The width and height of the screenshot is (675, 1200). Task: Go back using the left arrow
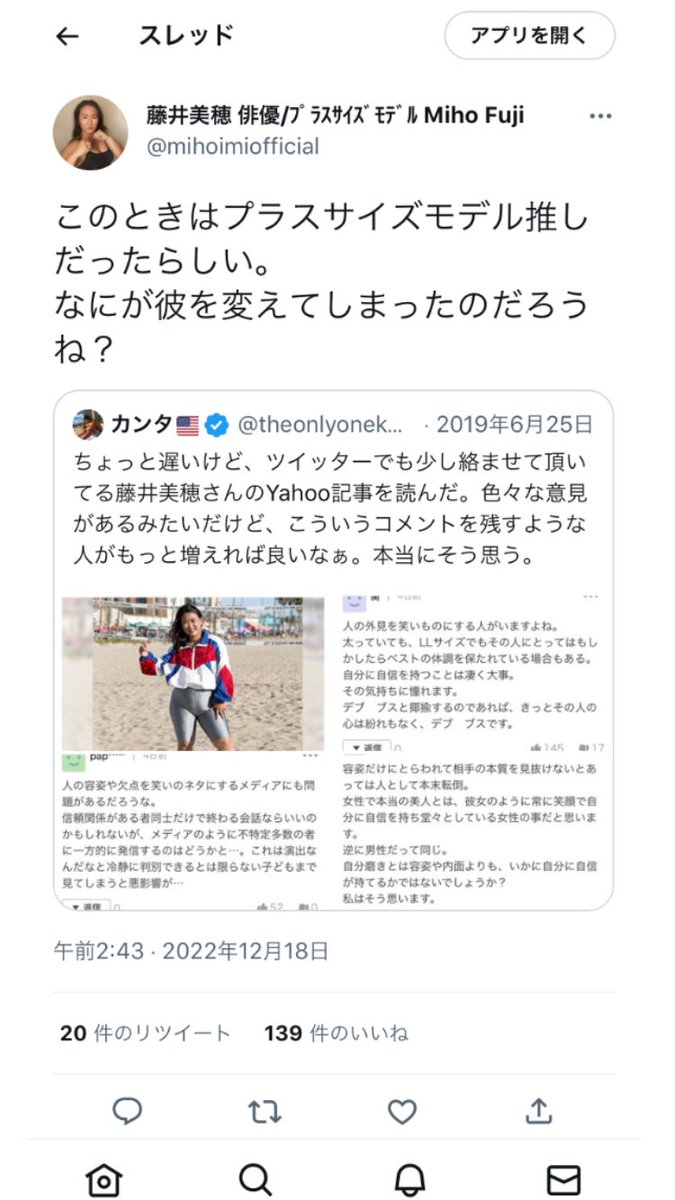click(x=67, y=37)
